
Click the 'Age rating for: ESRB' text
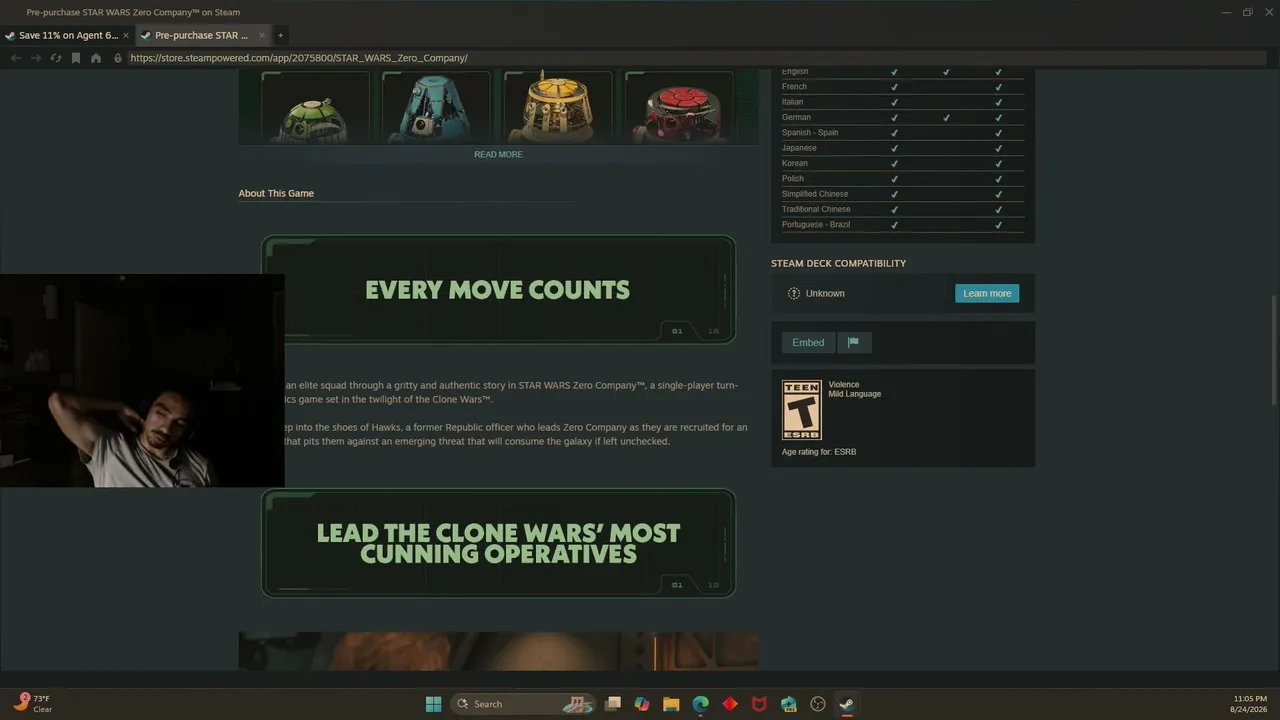coord(819,452)
